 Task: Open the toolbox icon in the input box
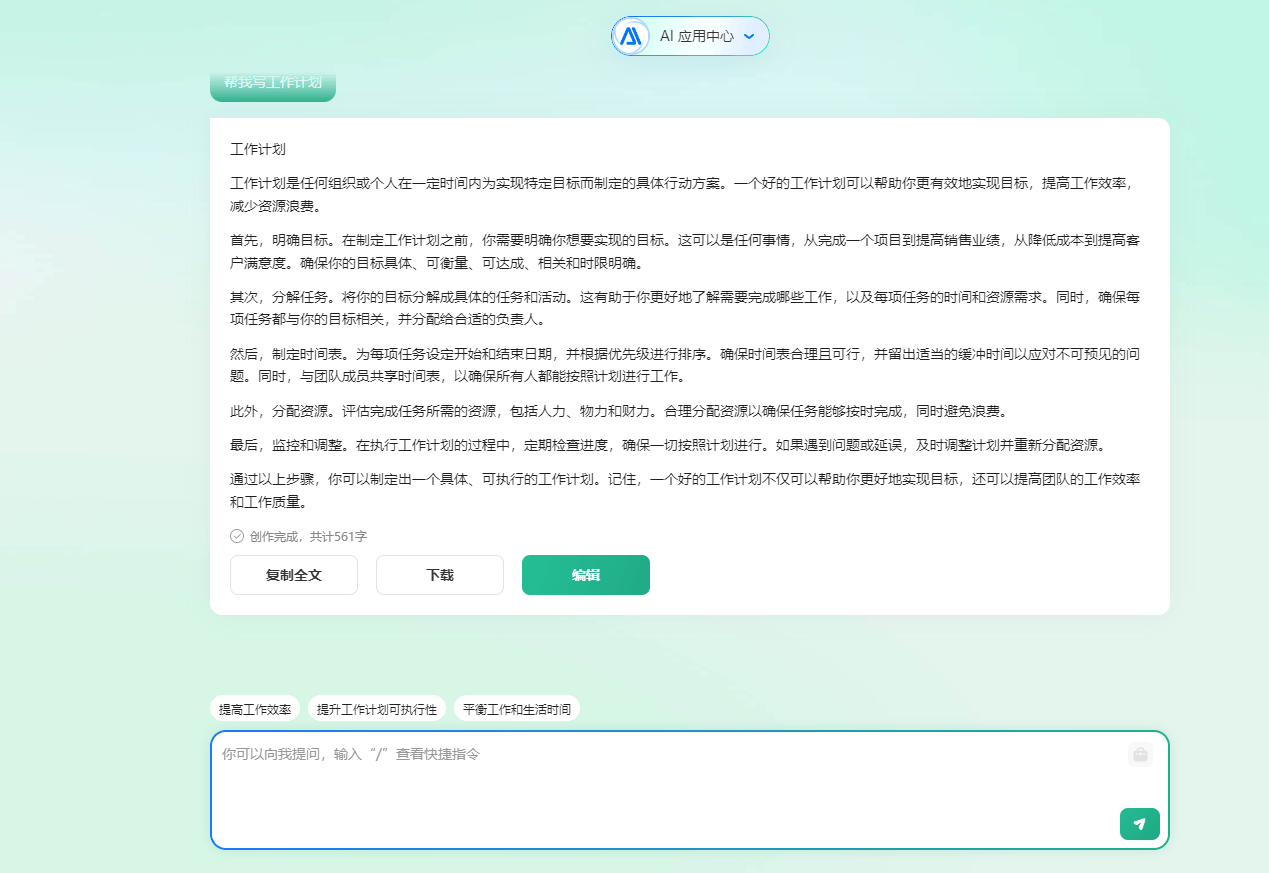1140,755
